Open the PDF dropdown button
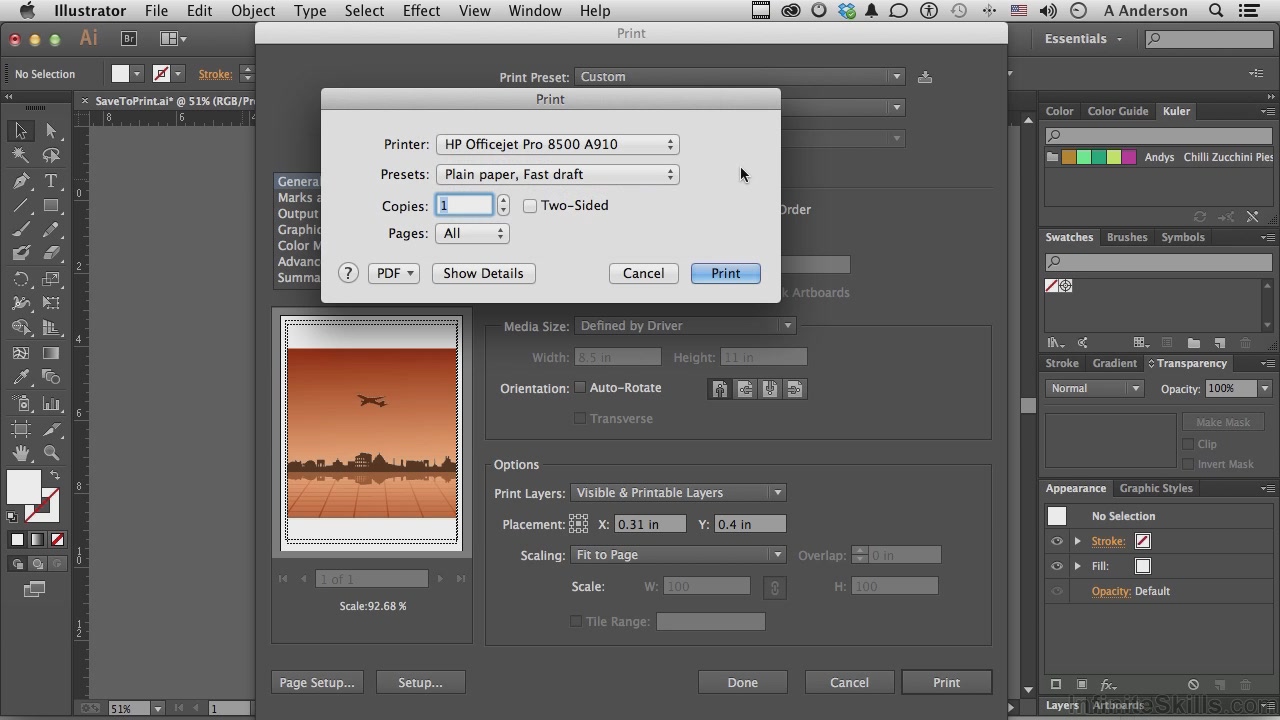Viewport: 1280px width, 720px height. click(394, 273)
